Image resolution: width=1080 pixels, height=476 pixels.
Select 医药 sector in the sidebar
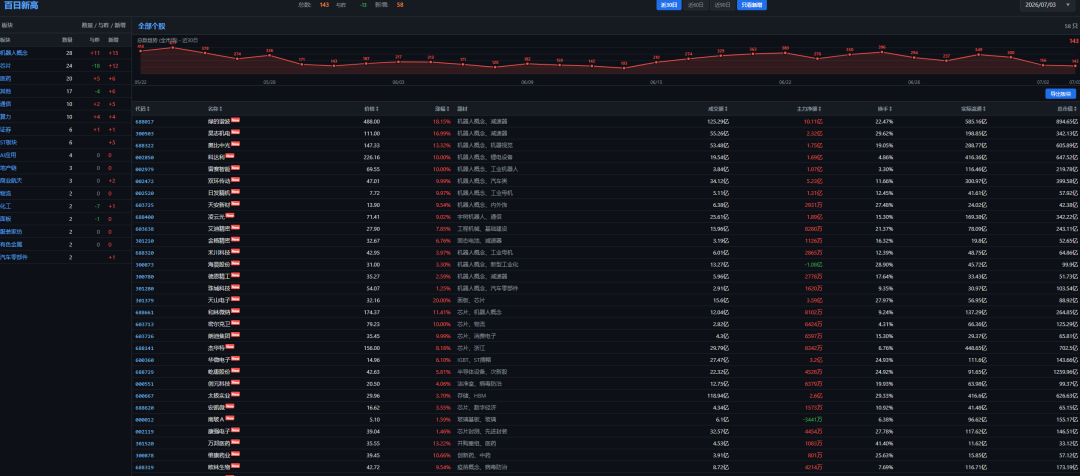[6, 78]
